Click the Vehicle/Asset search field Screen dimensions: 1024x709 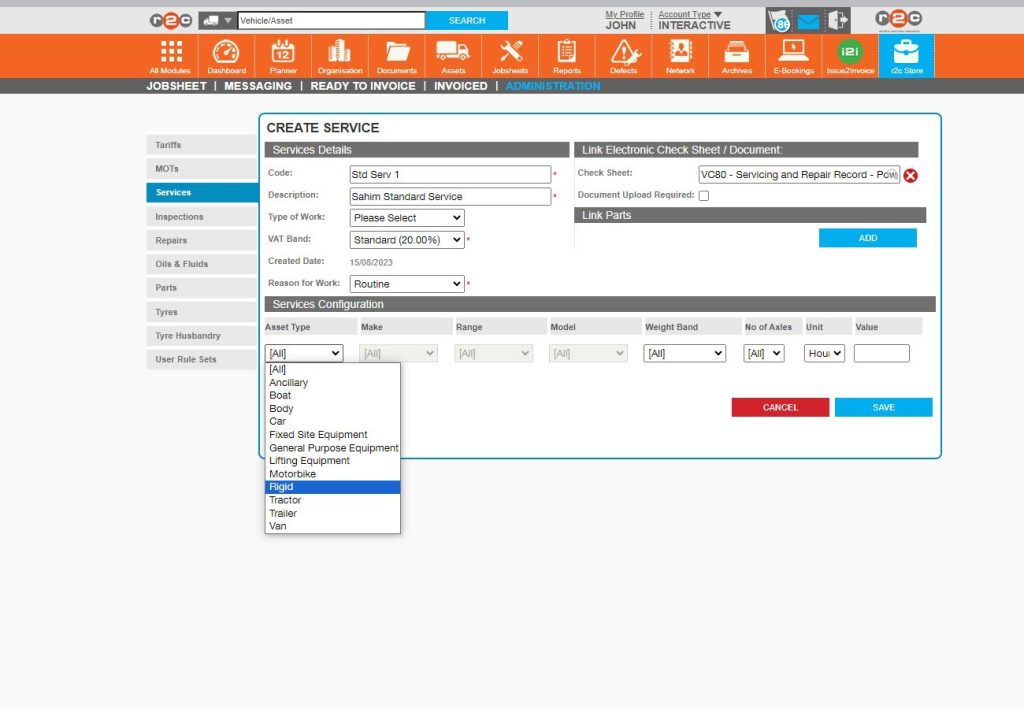tap(331, 21)
